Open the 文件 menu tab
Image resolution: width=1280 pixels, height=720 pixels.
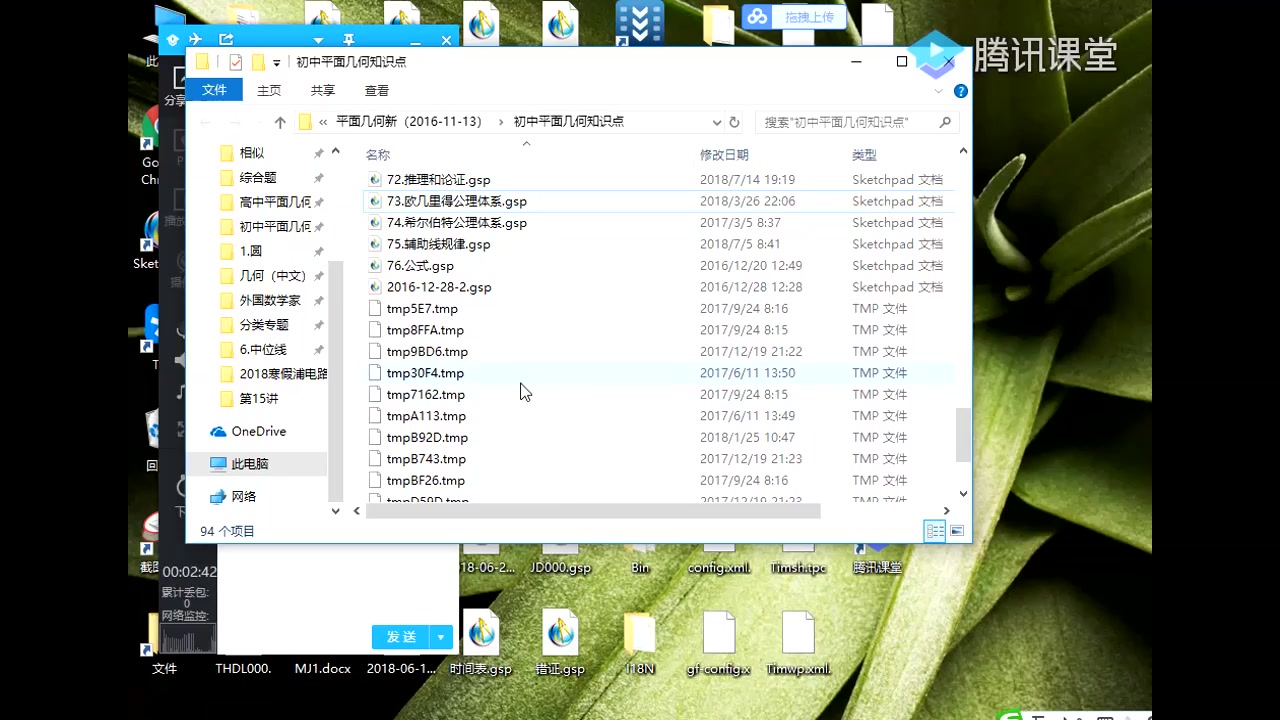tap(214, 90)
